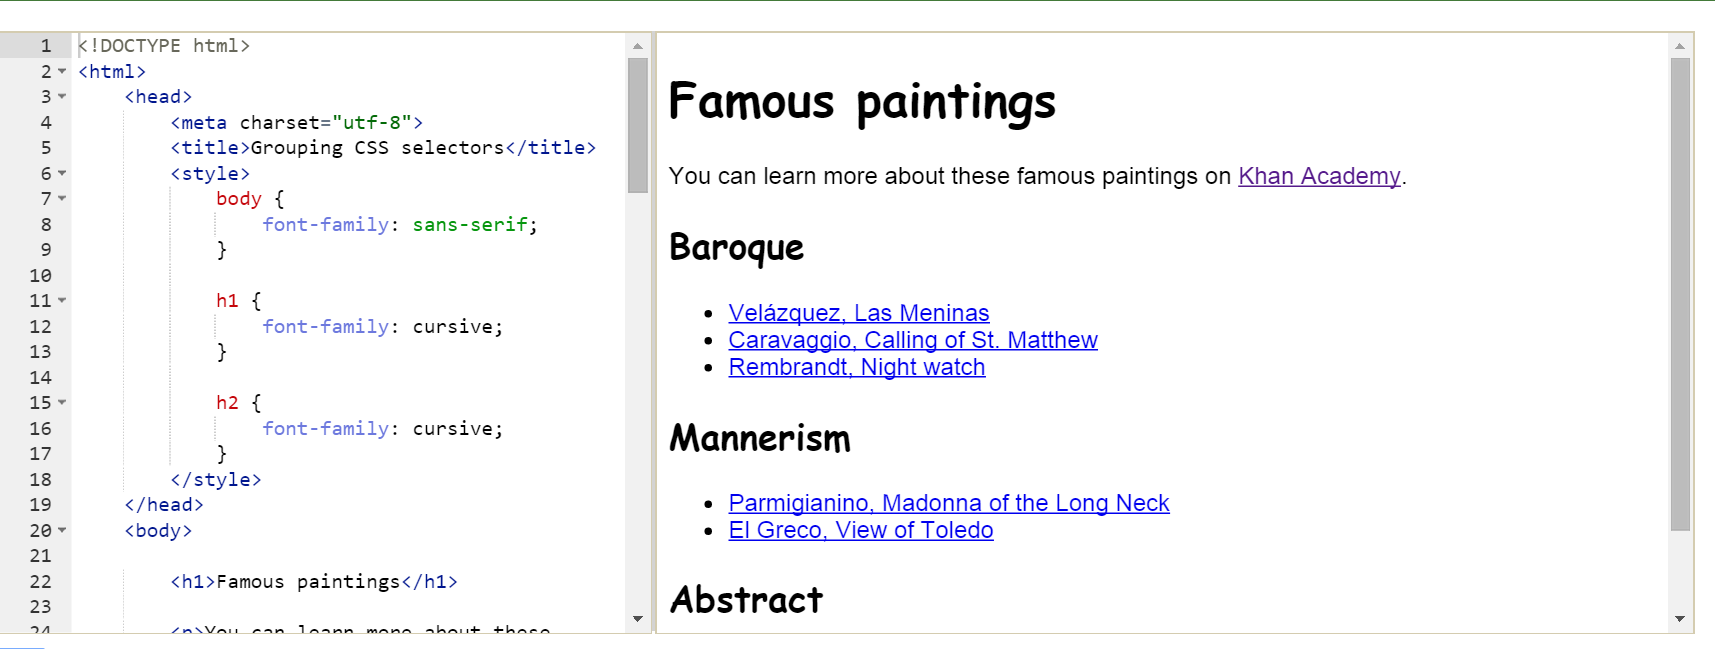The image size is (1715, 649).
Task: Collapse the head tag fold arrow on line 3
Action: coord(62,97)
